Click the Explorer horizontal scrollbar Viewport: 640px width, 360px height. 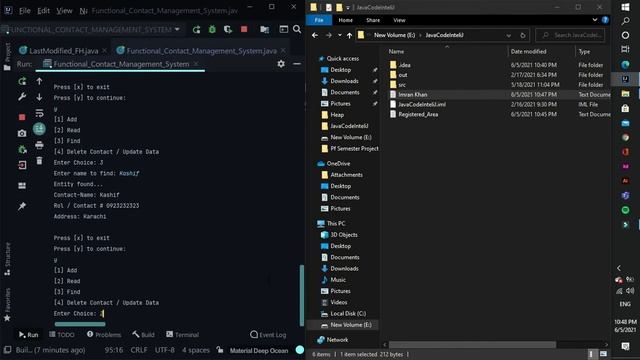pos(472,344)
